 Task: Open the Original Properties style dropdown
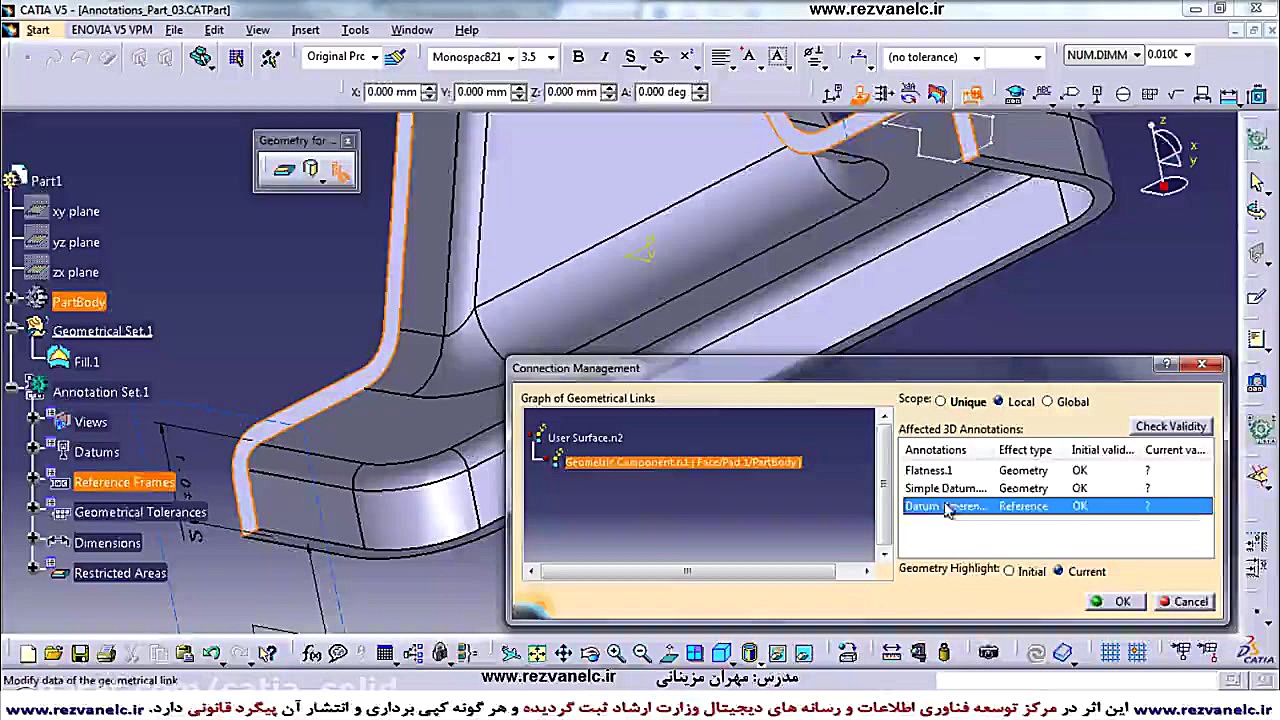click(374, 57)
